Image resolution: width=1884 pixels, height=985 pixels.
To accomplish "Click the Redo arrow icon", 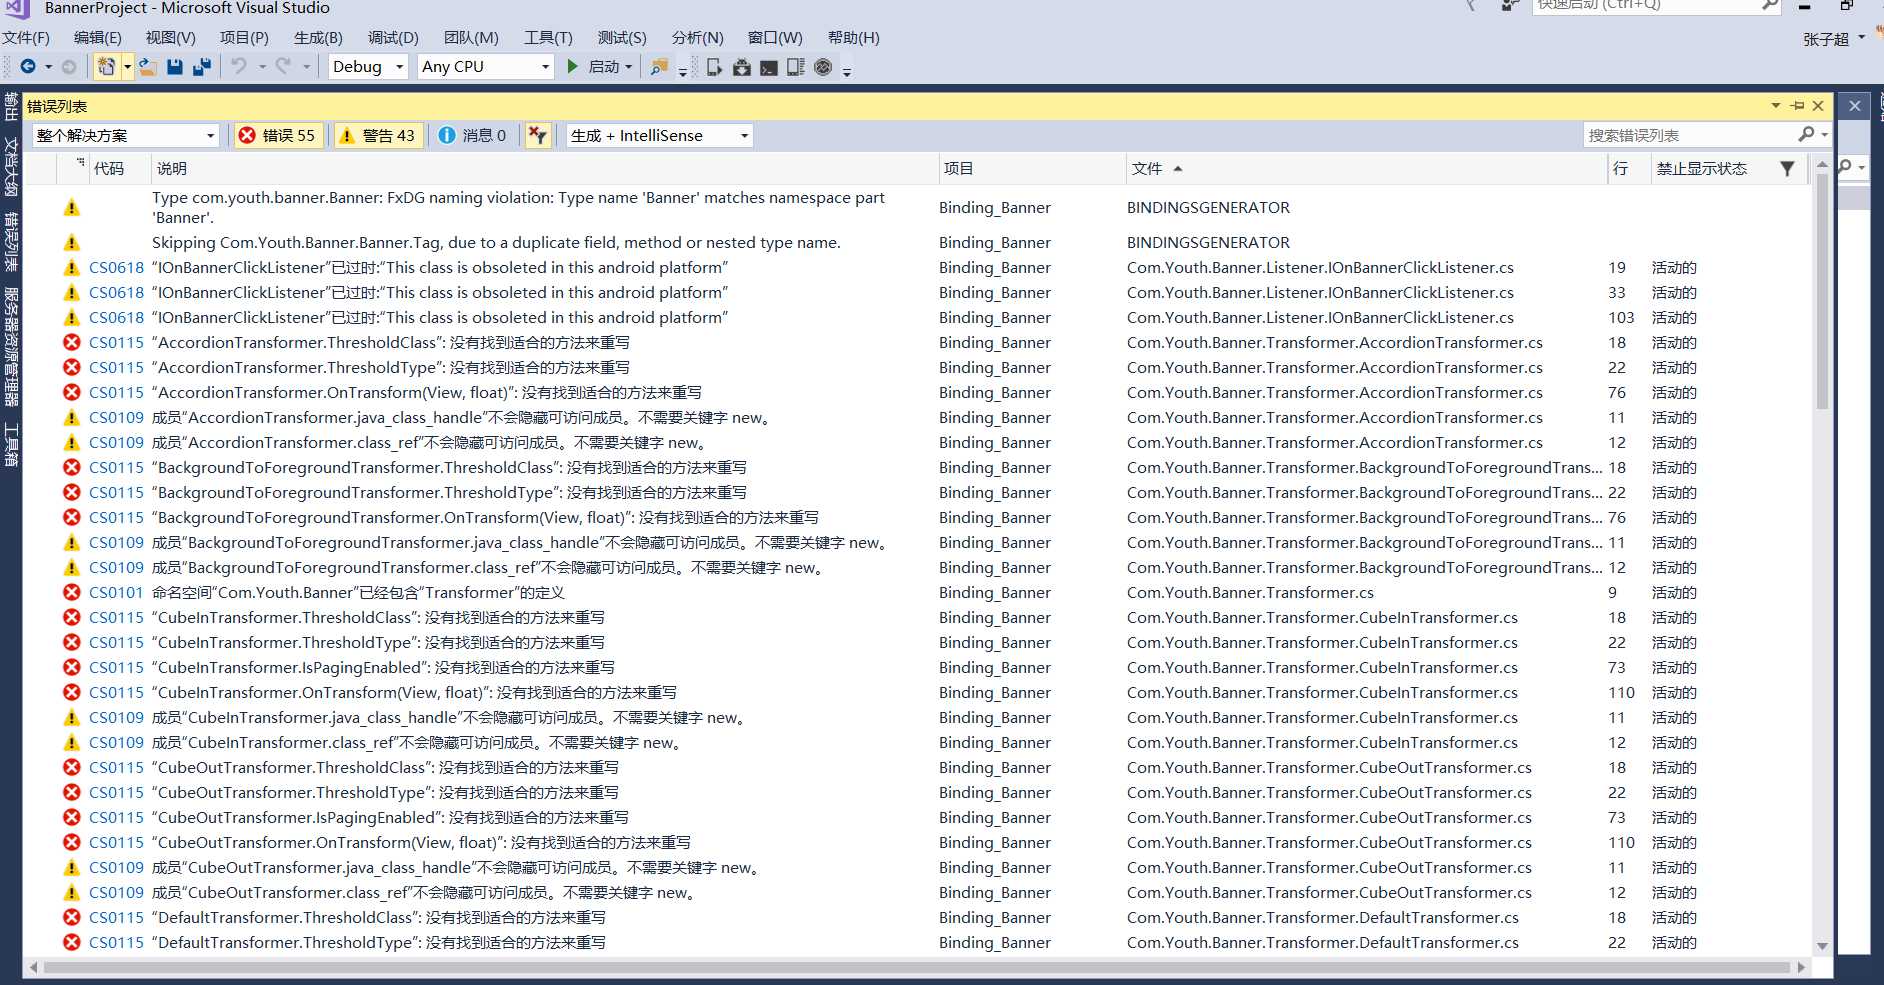I will pos(283,67).
